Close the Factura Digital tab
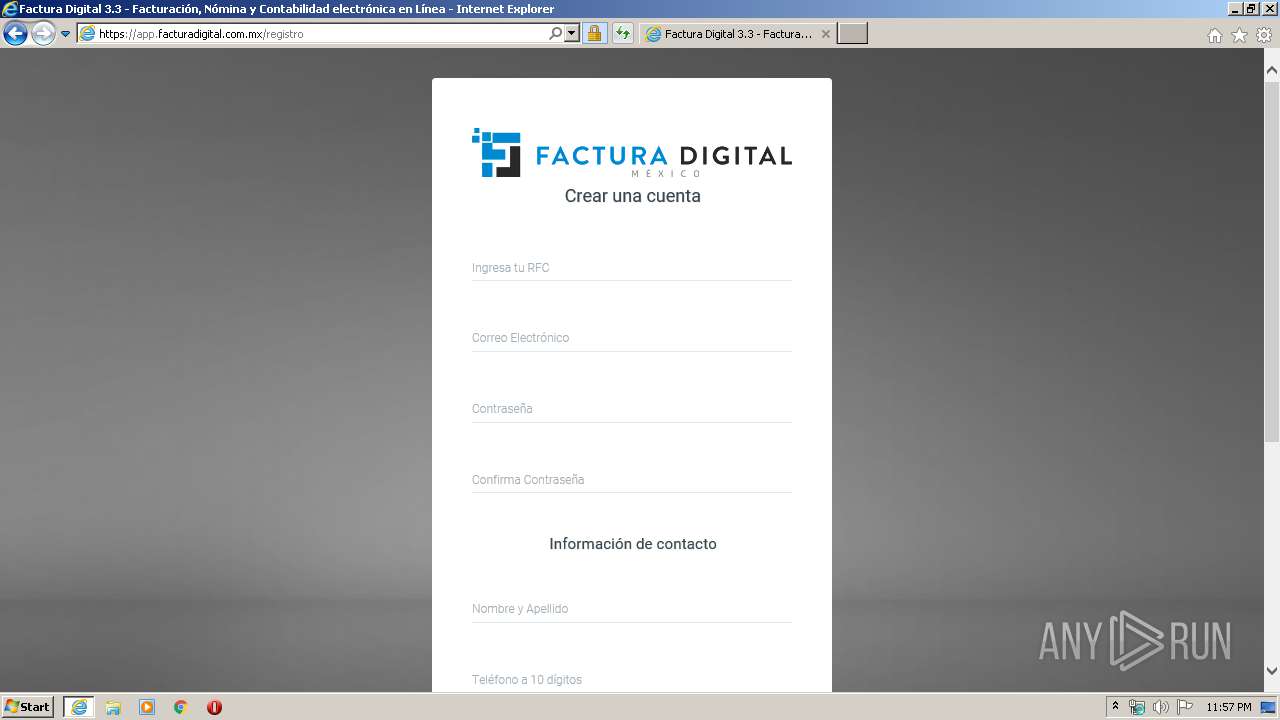Screen dimensions: 1280x720 pyautogui.click(x=825, y=34)
